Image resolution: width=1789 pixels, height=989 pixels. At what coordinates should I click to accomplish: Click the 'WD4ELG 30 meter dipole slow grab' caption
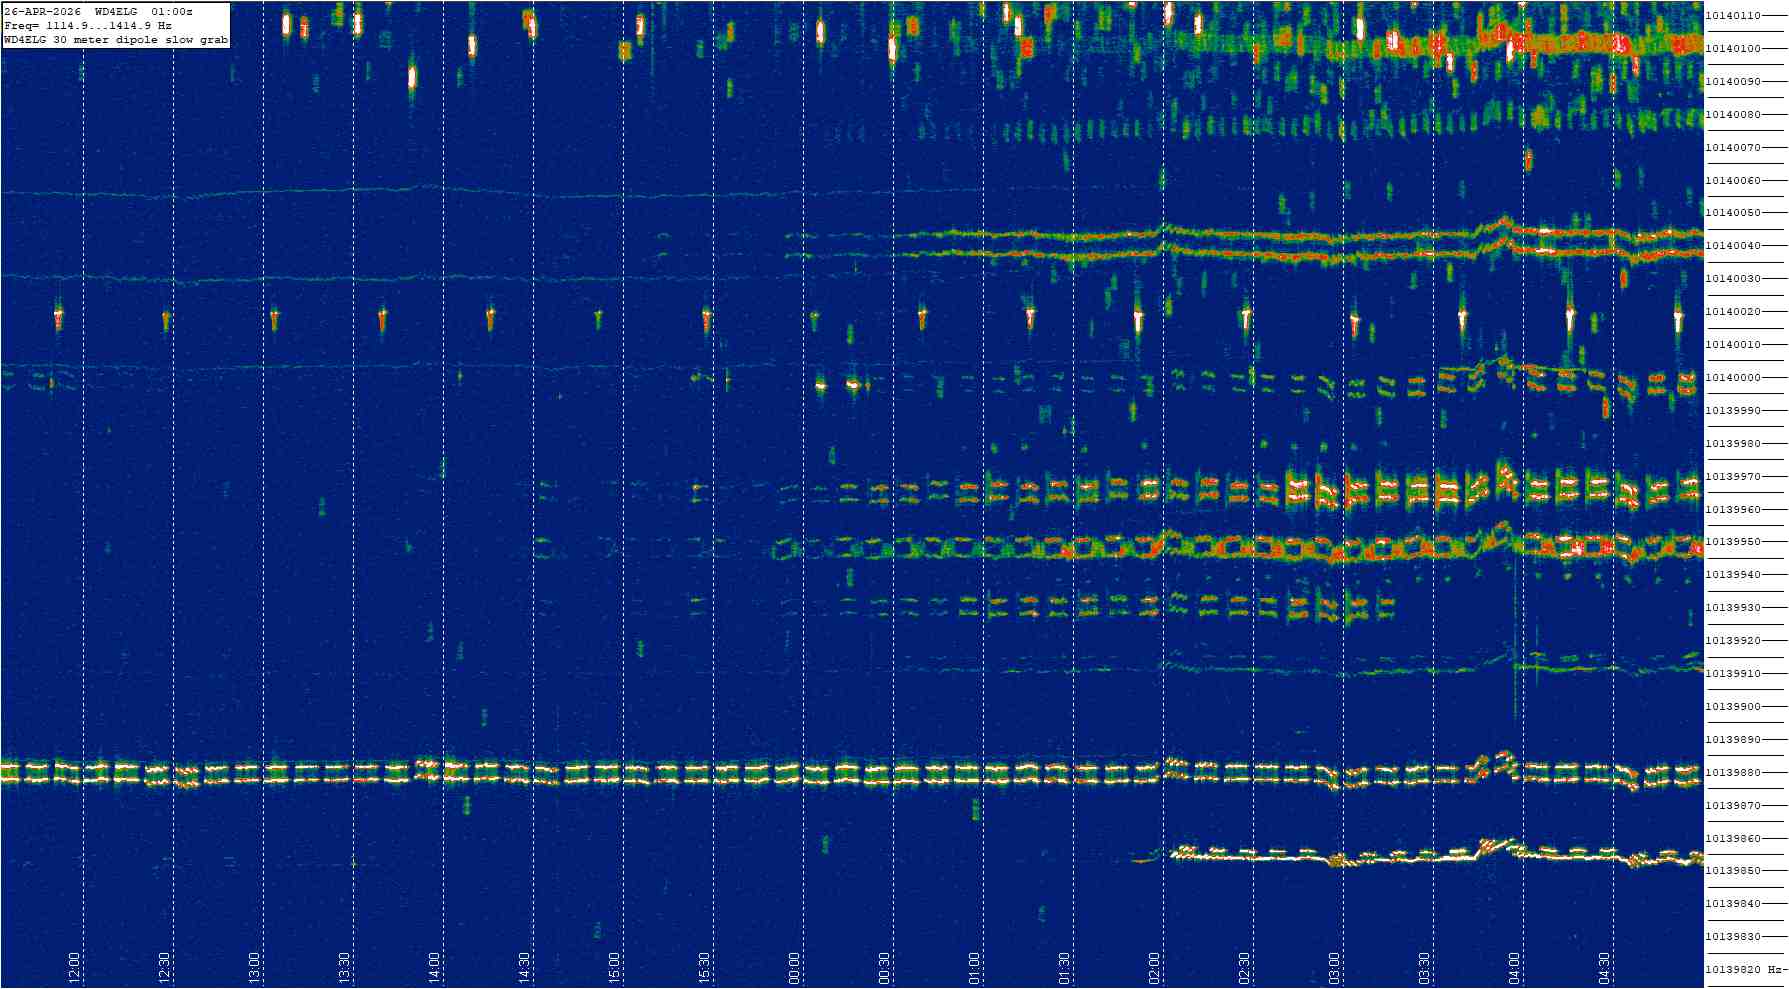[x=116, y=40]
